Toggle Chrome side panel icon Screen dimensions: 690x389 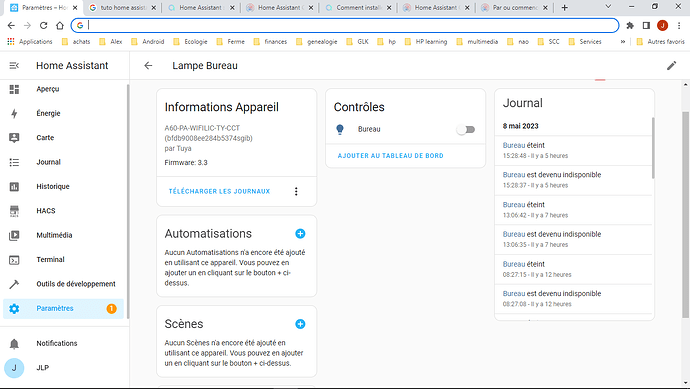646,26
